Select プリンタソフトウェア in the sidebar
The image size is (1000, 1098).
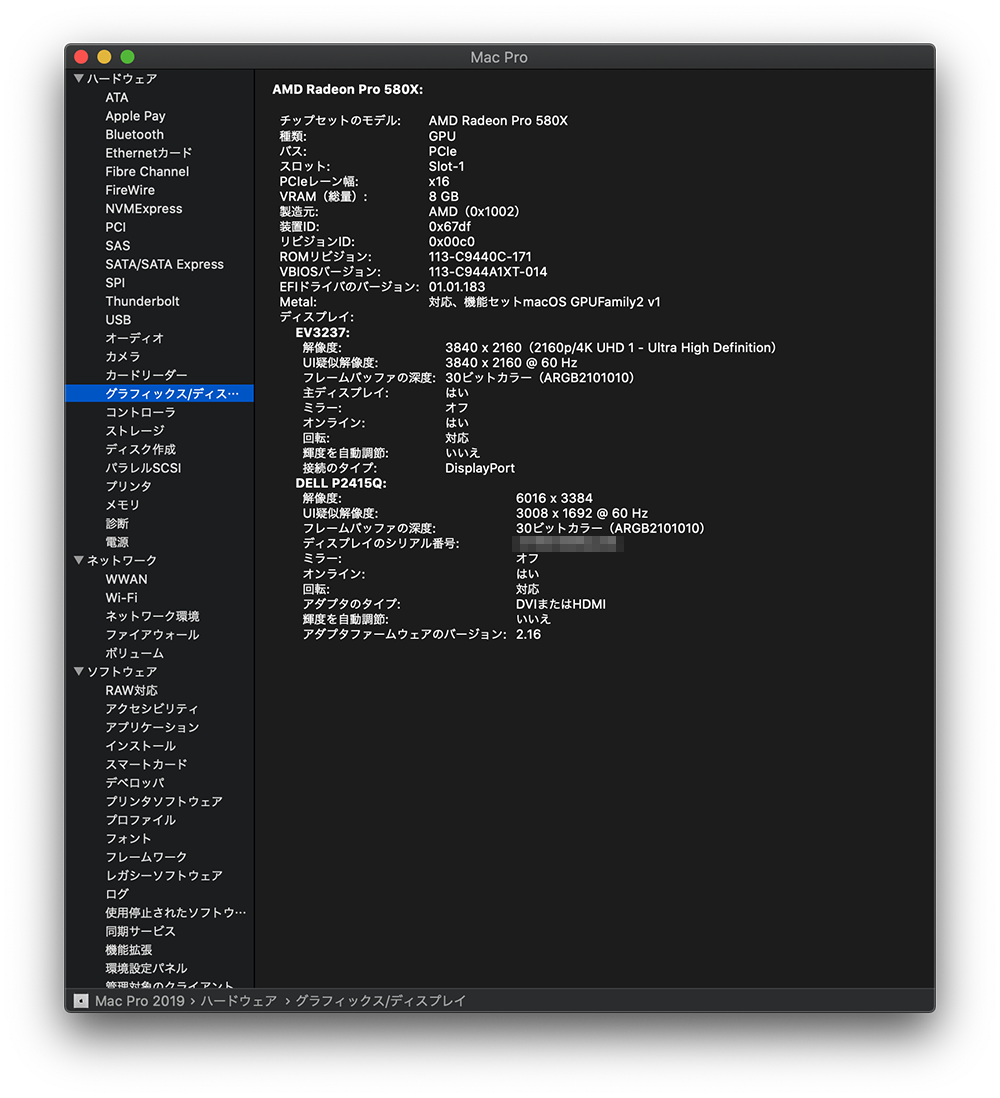coord(164,802)
